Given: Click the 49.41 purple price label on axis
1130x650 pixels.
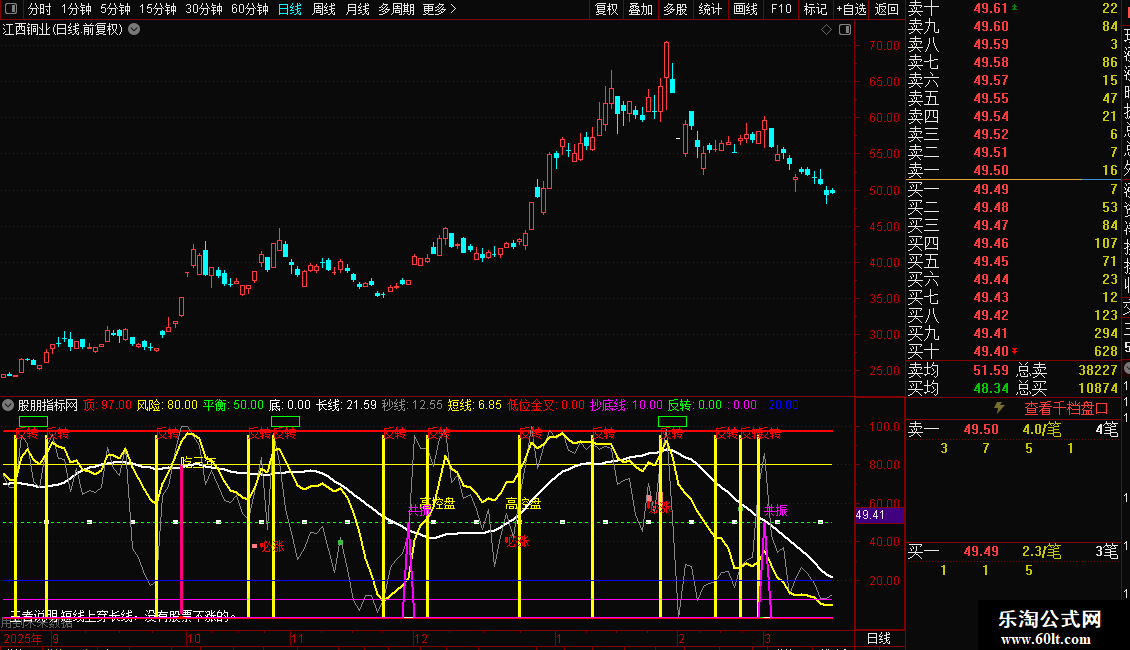Looking at the screenshot, I should 871,515.
